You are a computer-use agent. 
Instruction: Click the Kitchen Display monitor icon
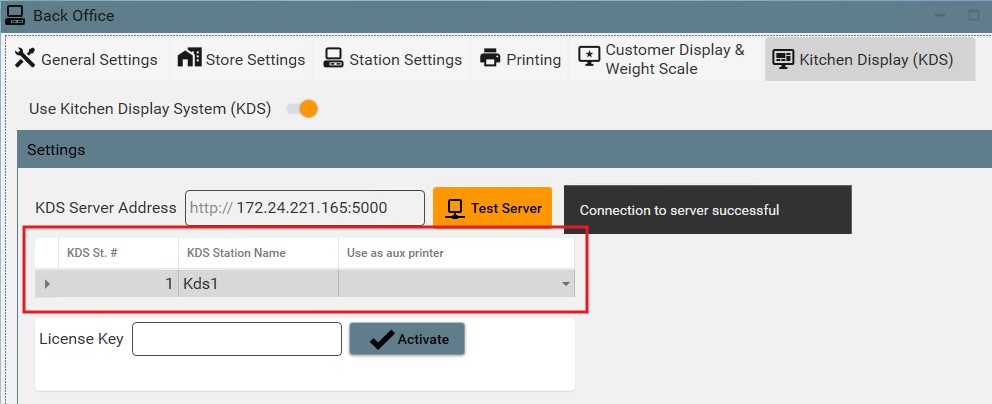[x=783, y=59]
